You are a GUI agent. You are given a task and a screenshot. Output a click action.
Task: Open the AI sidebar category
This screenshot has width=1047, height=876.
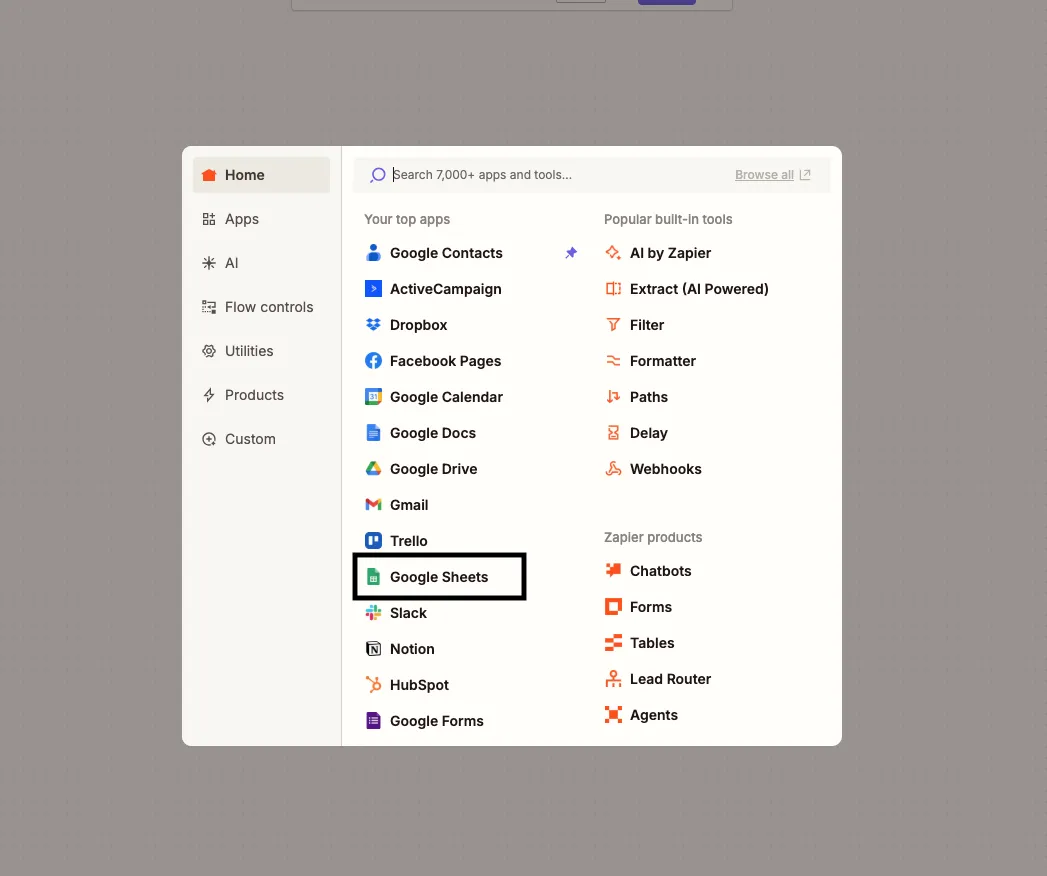(x=261, y=263)
